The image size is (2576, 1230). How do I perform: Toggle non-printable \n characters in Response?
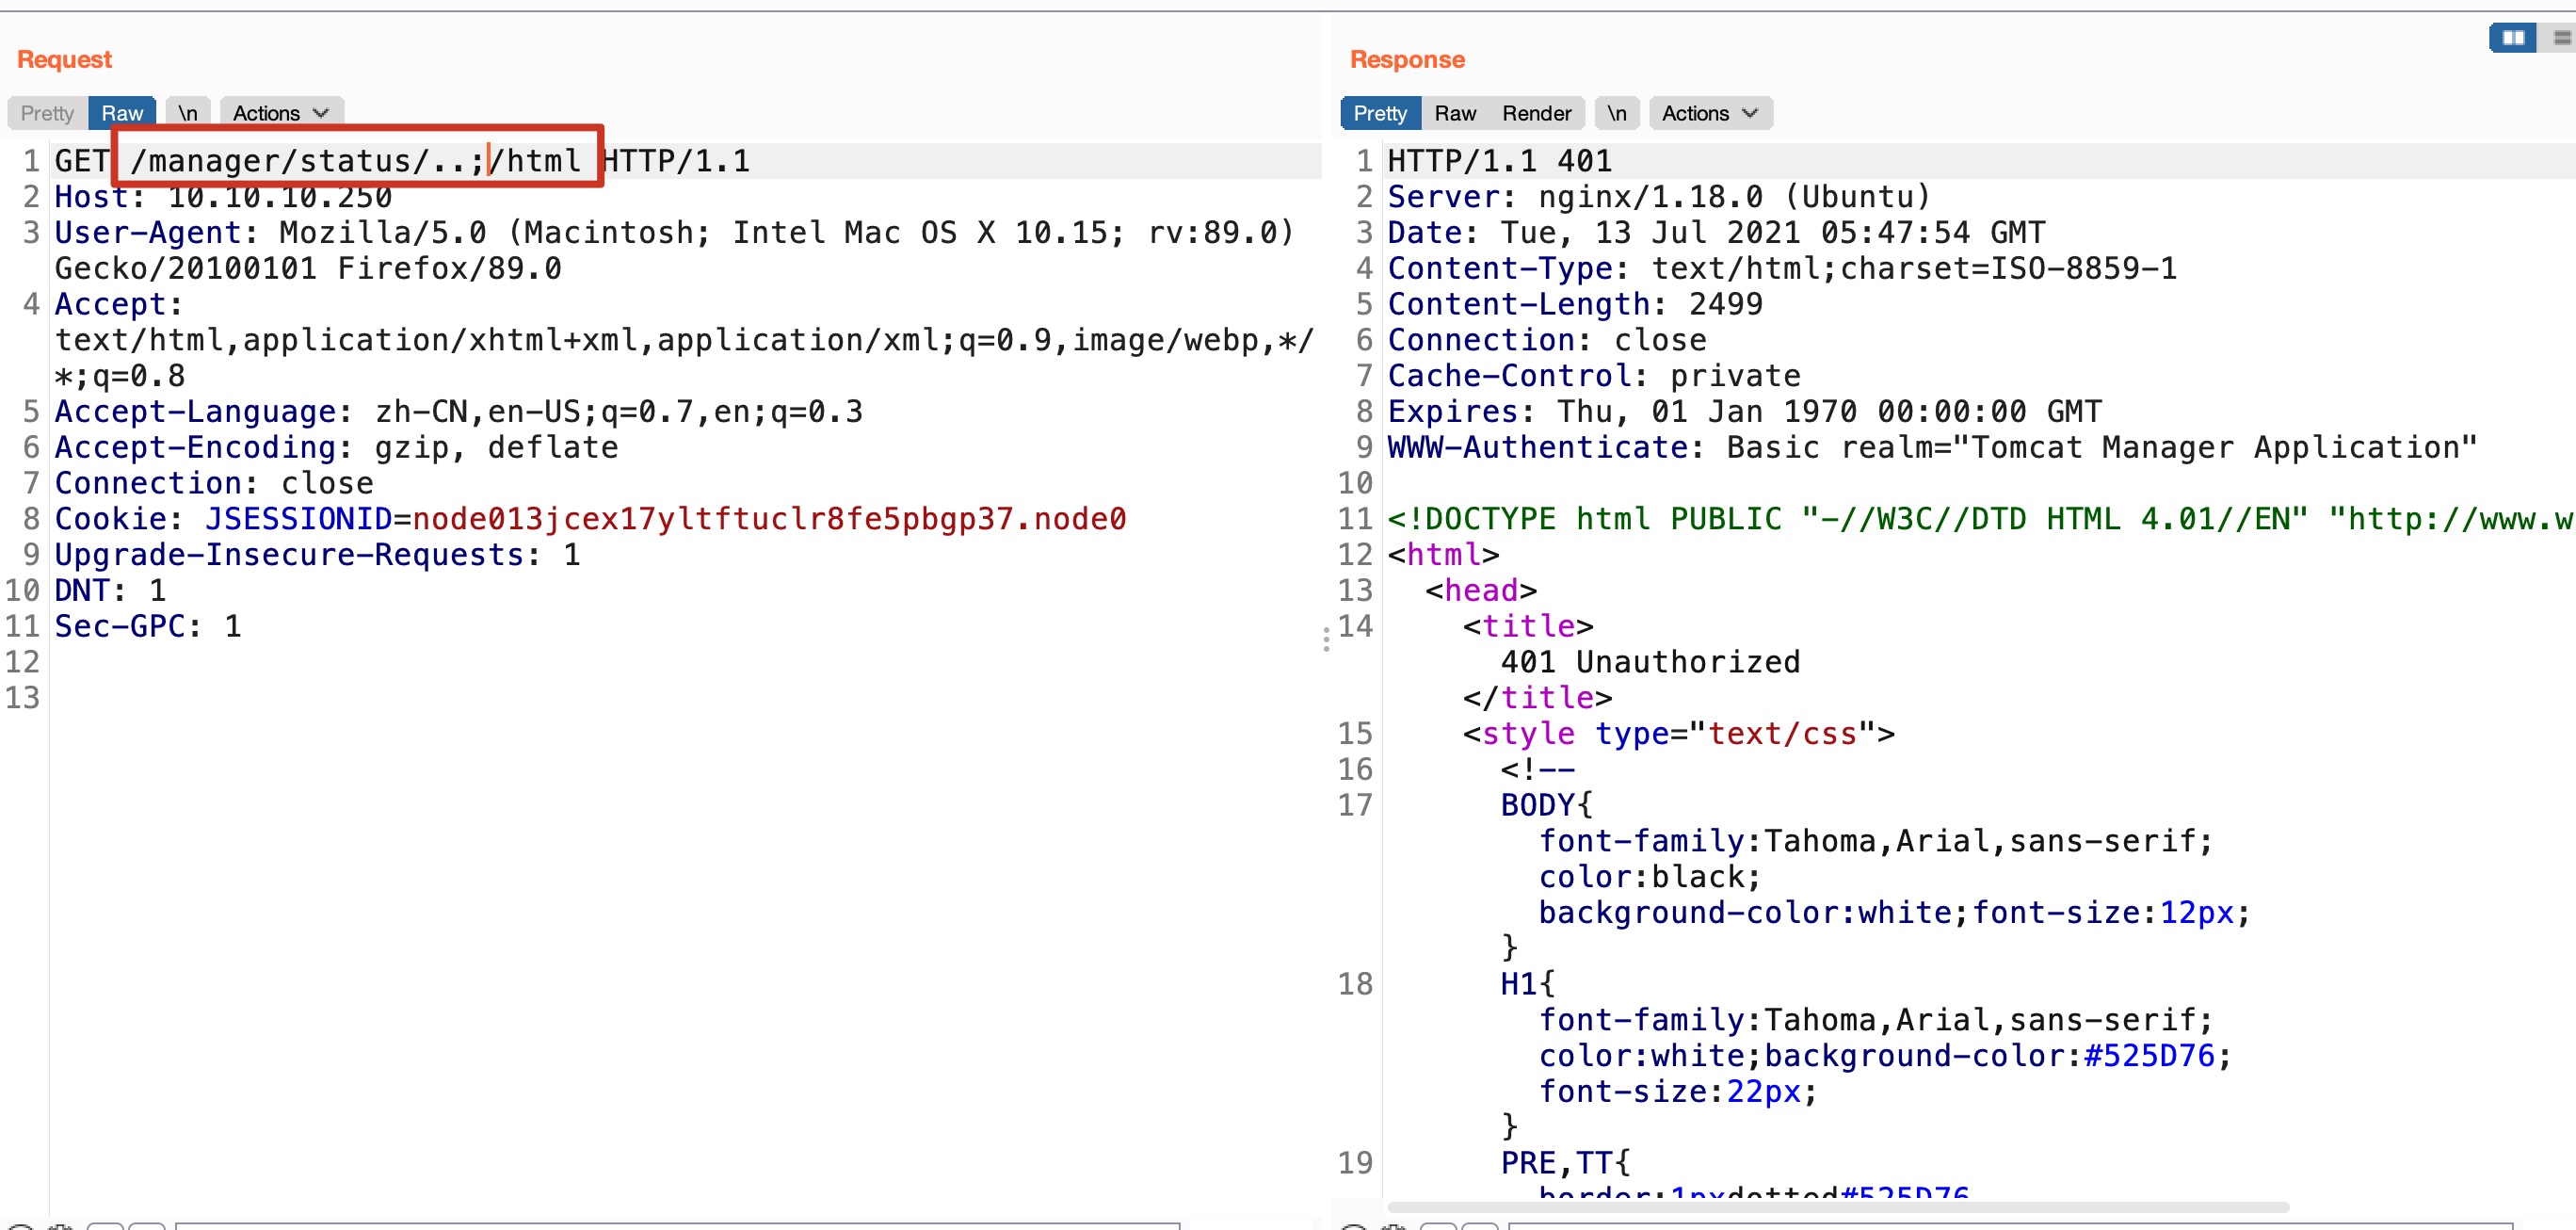click(1616, 113)
